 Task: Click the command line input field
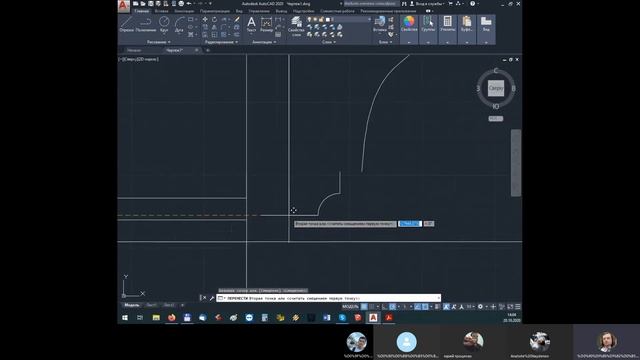[x=329, y=298]
